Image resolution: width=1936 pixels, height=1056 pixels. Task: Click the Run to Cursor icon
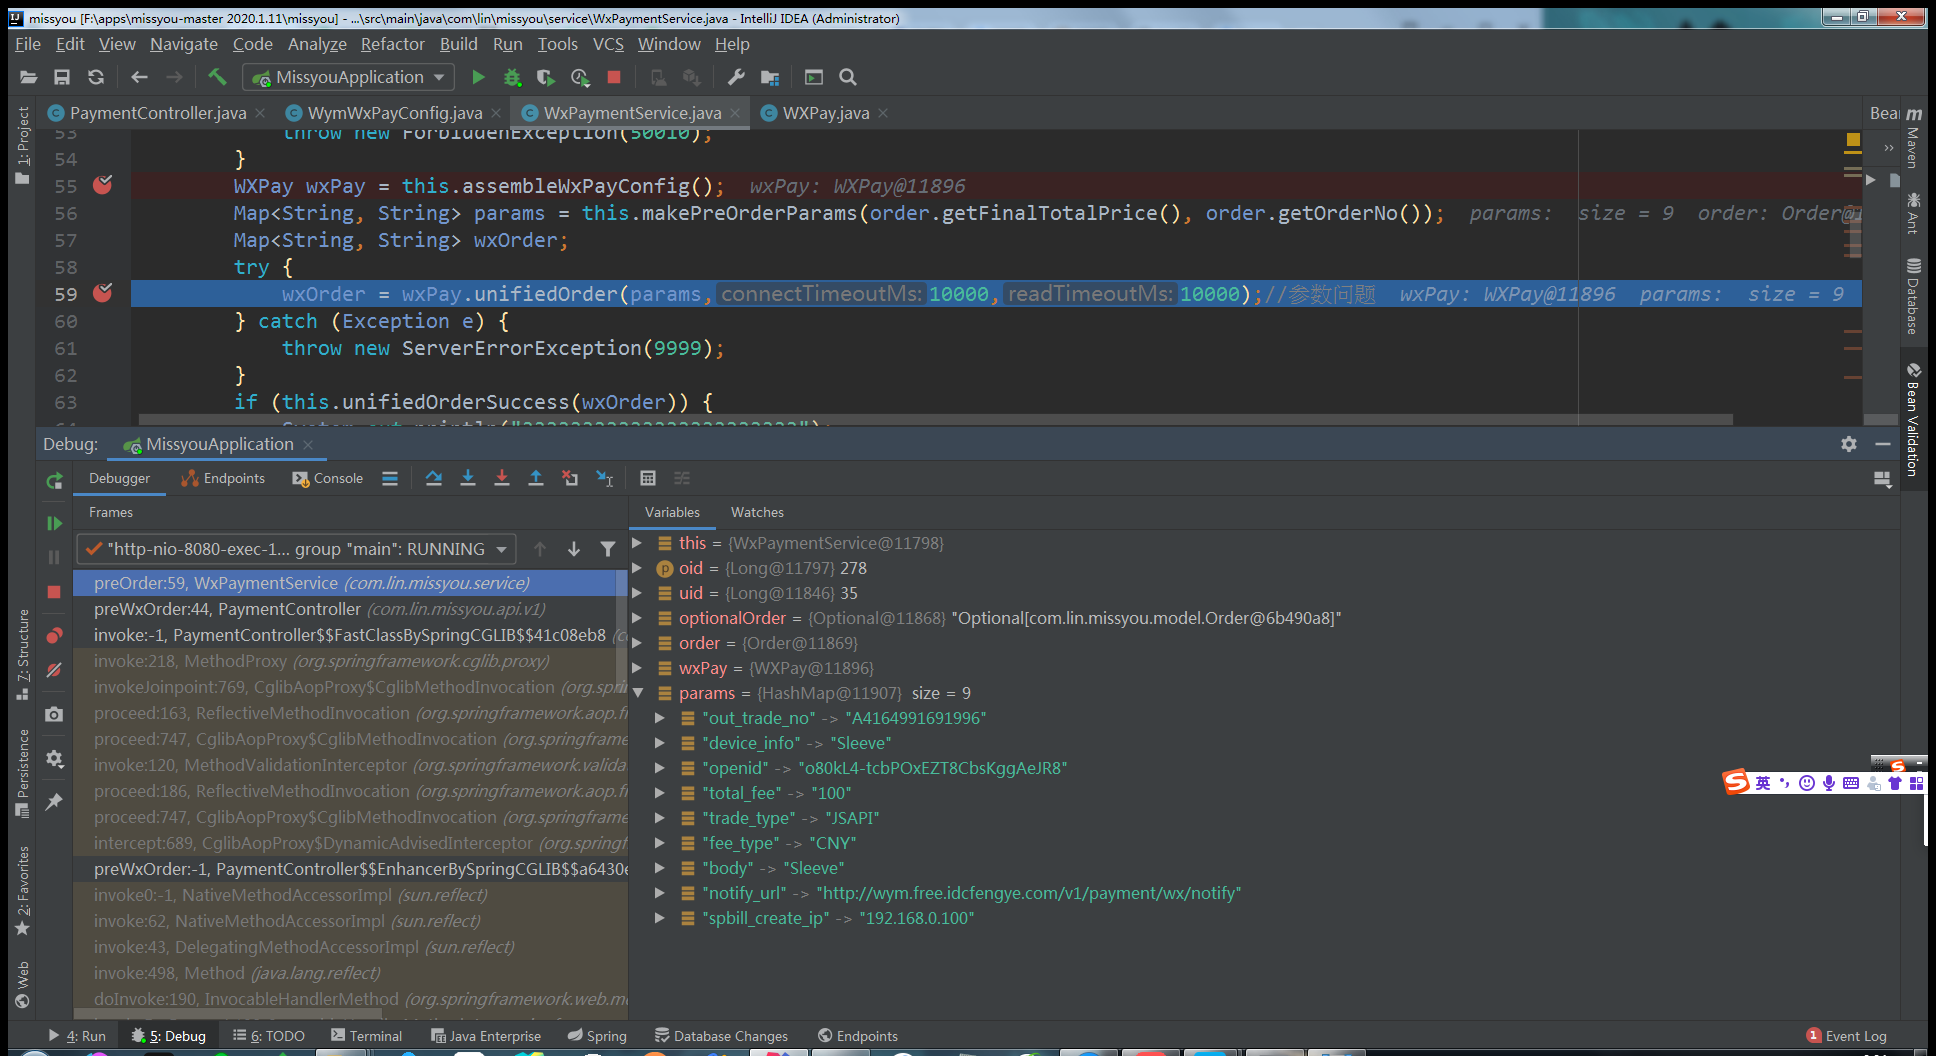click(604, 478)
